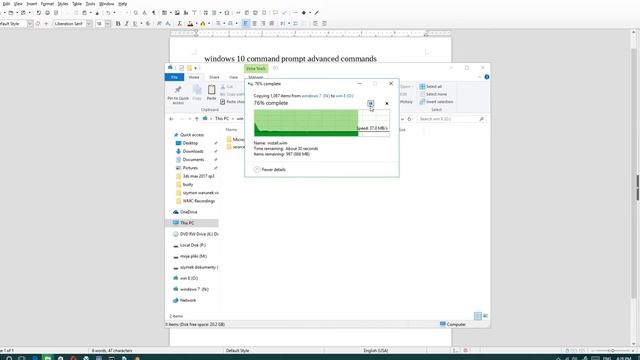Open 'moje pliki (M:)' drive

[x=190, y=256]
